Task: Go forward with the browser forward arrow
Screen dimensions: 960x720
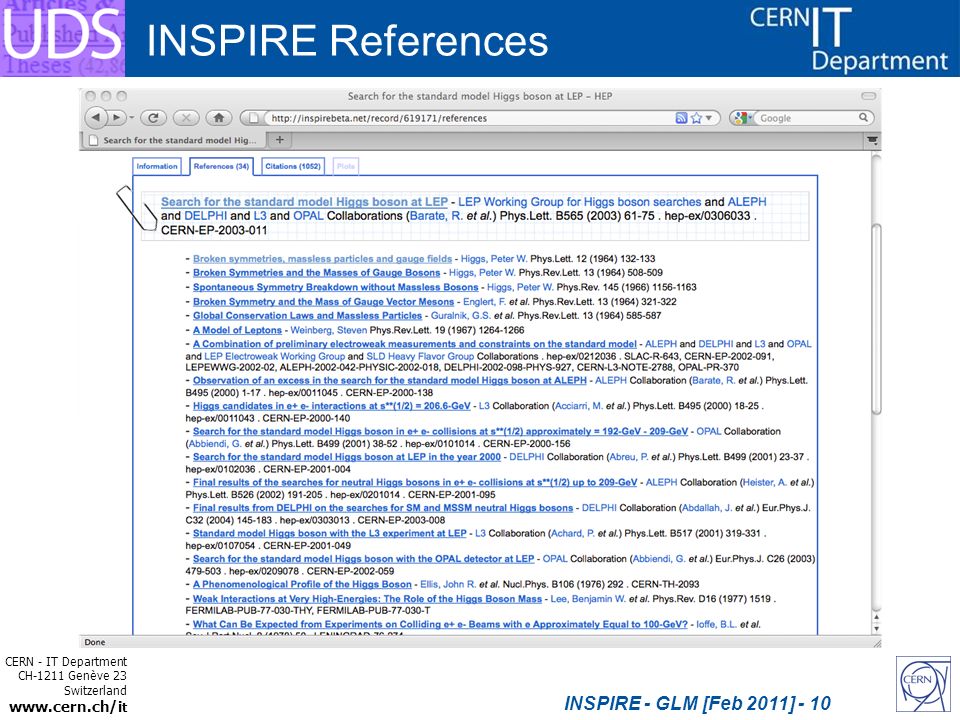Action: (x=116, y=117)
